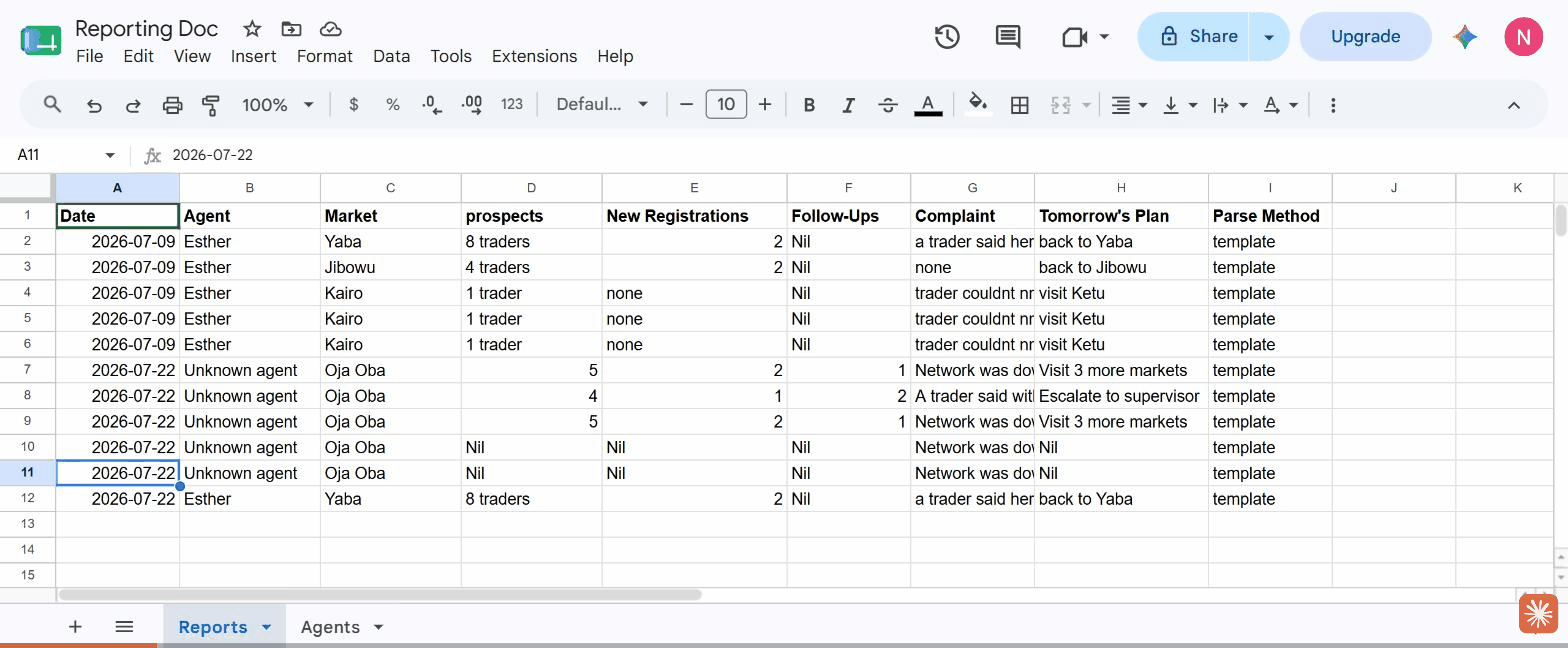1568x648 pixels.
Task: Open the fill color bucket
Action: [978, 104]
